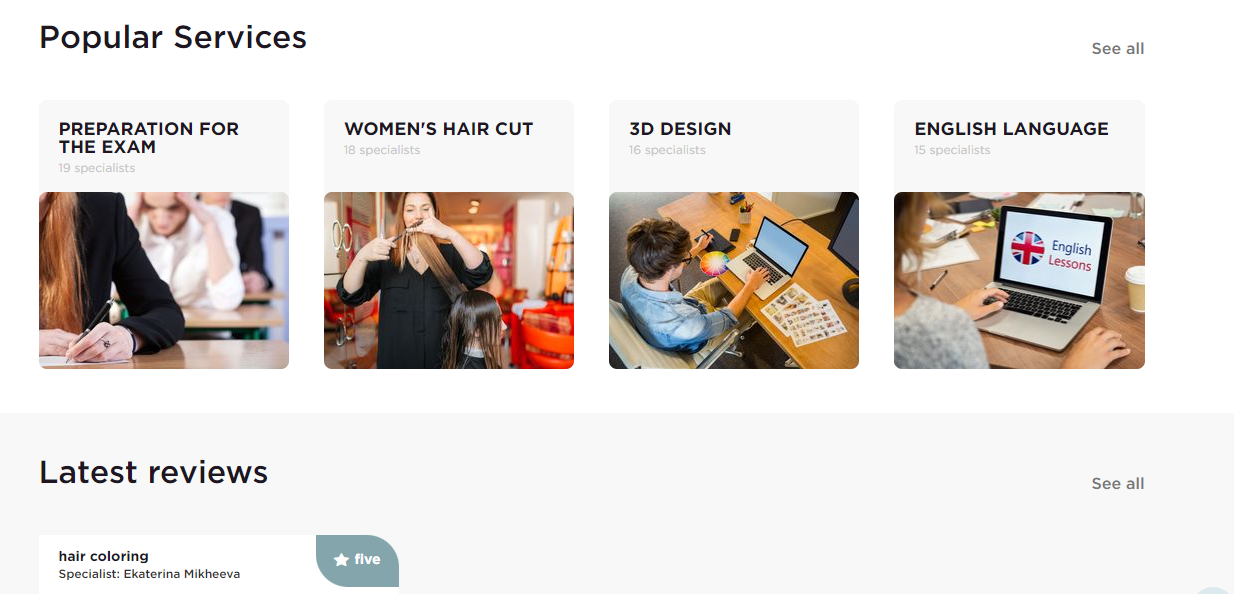Open the English Language heading
1234x594 pixels.
click(1011, 129)
